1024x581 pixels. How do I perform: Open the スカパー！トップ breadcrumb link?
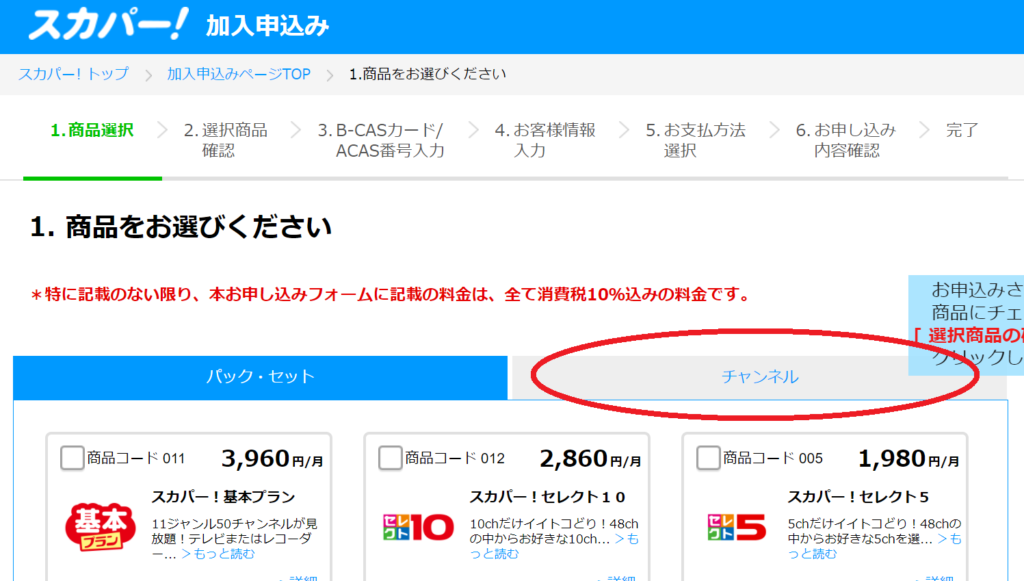point(73,74)
